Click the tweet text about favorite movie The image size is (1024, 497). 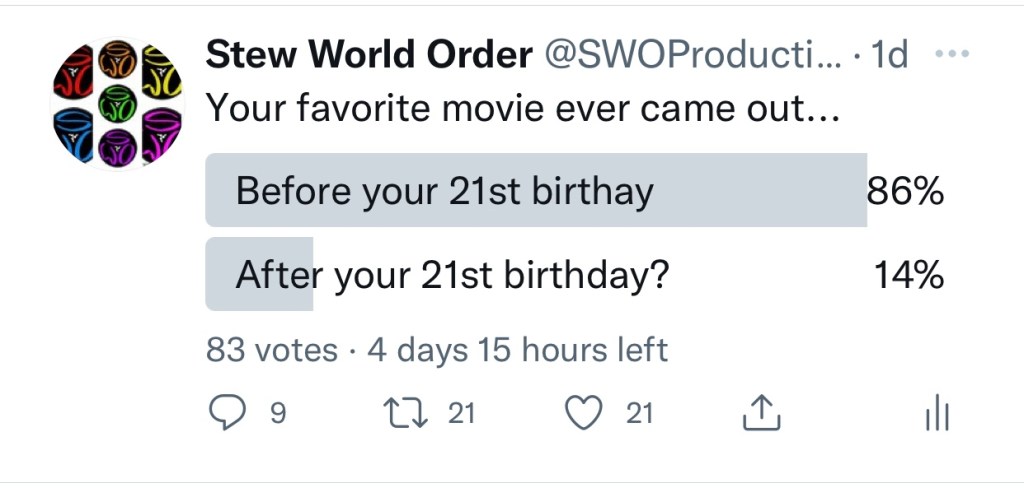[x=520, y=108]
